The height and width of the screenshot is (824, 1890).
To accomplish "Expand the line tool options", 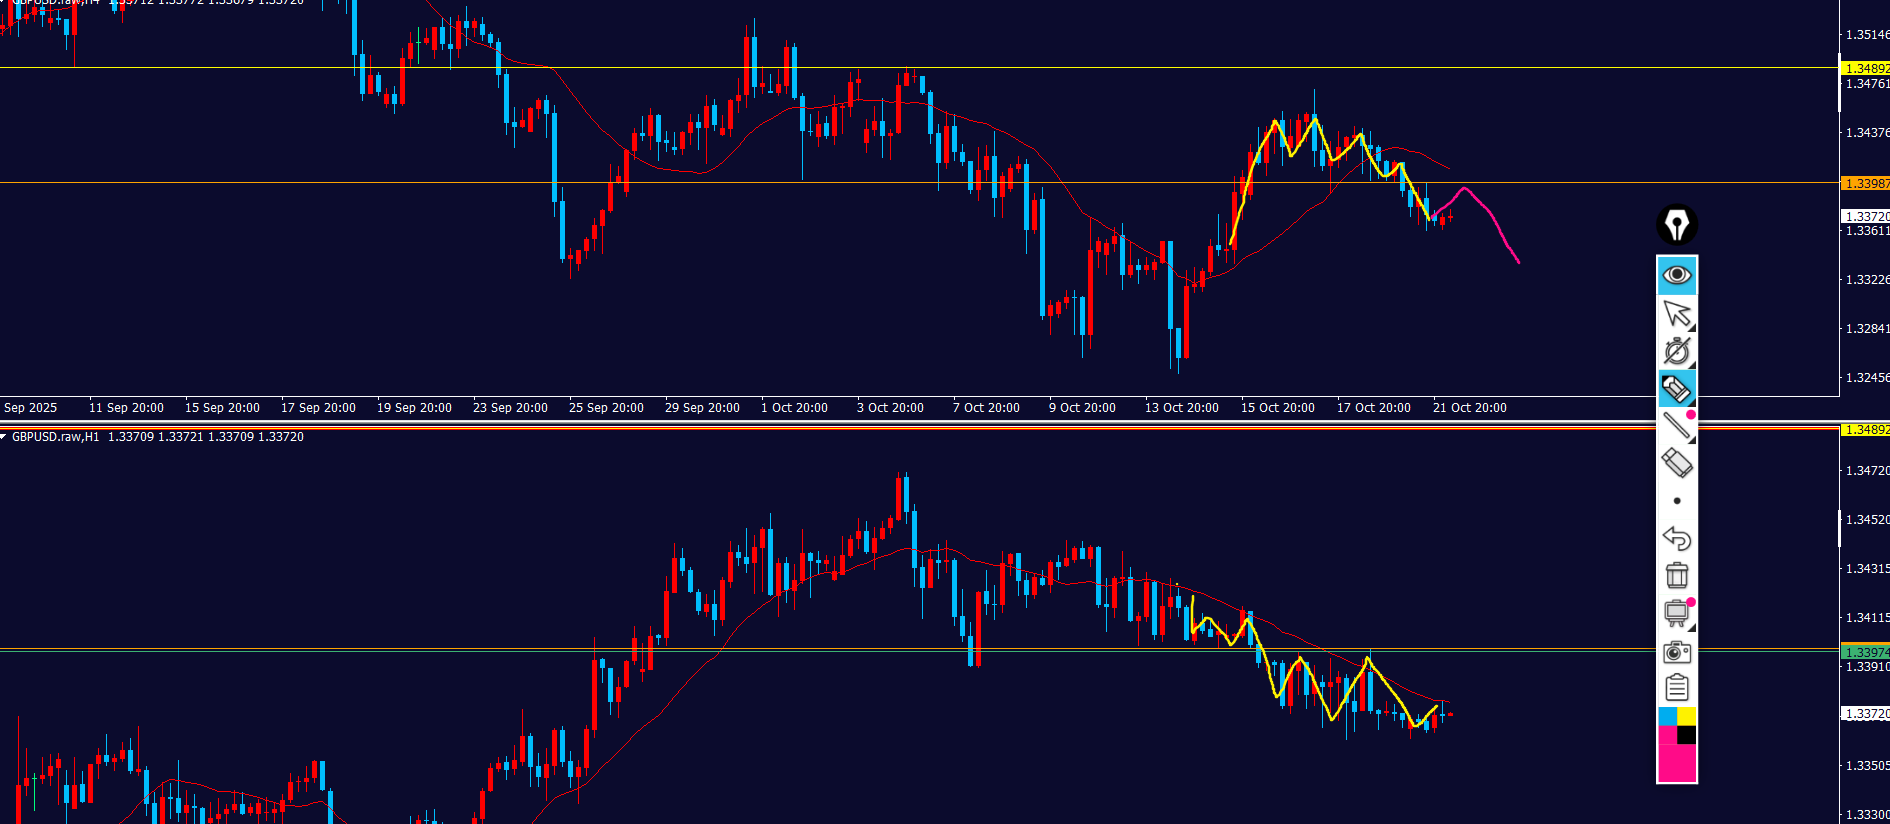I will coord(1691,439).
